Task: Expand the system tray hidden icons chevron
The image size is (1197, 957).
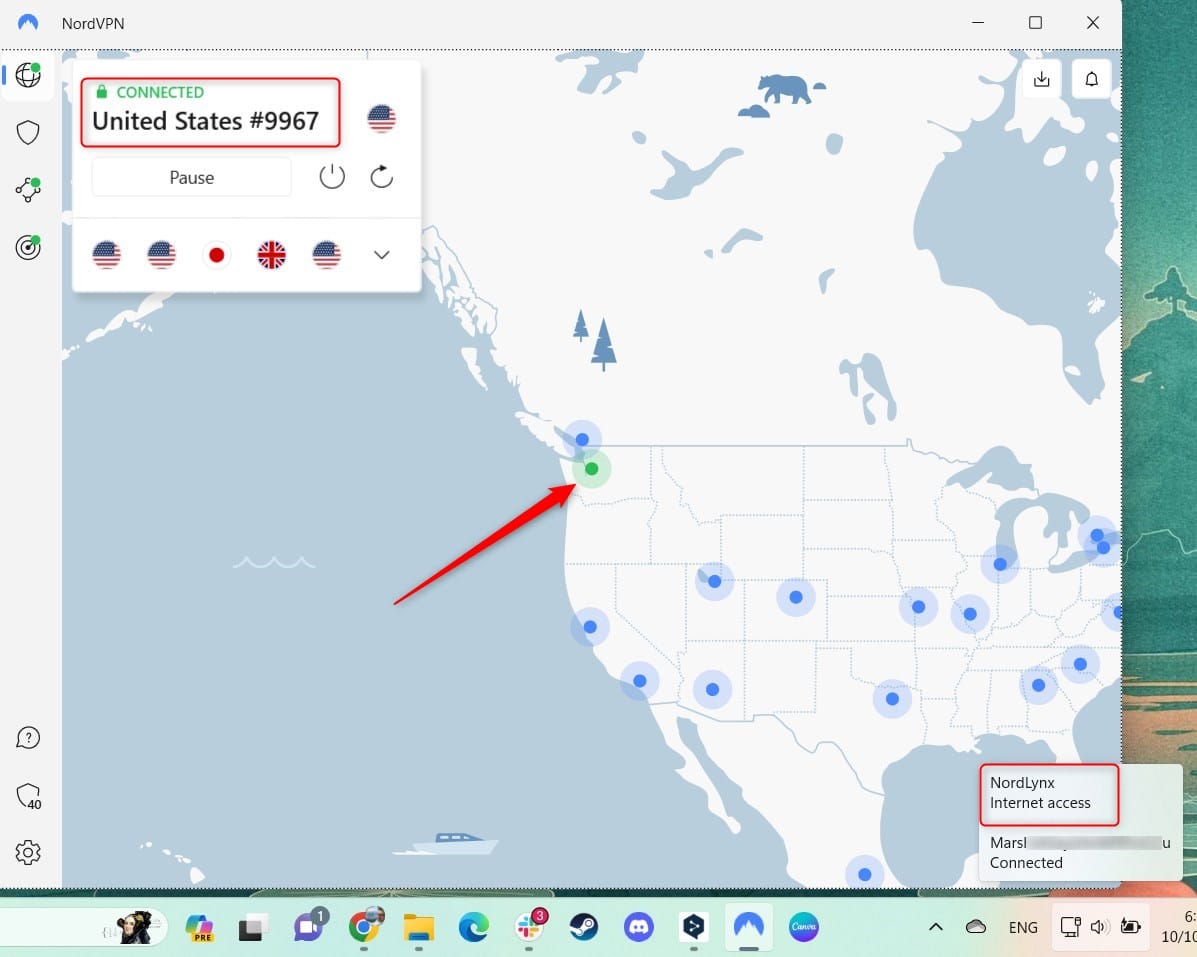Action: coord(936,927)
